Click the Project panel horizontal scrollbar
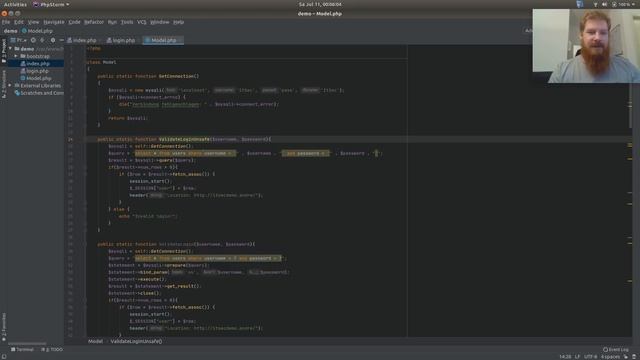 pyautogui.click(x=27, y=344)
